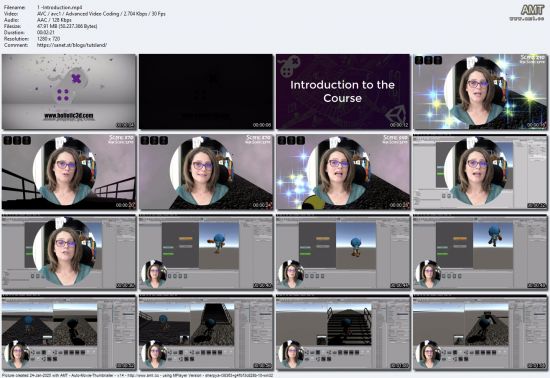
Task: Select thumbnail of blue character jumping high
Action: 480,253
